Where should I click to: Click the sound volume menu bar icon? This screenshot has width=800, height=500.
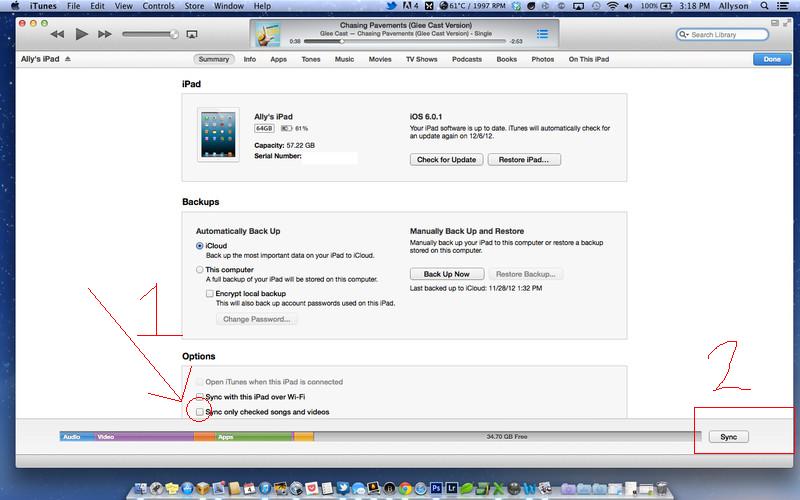[628, 6]
